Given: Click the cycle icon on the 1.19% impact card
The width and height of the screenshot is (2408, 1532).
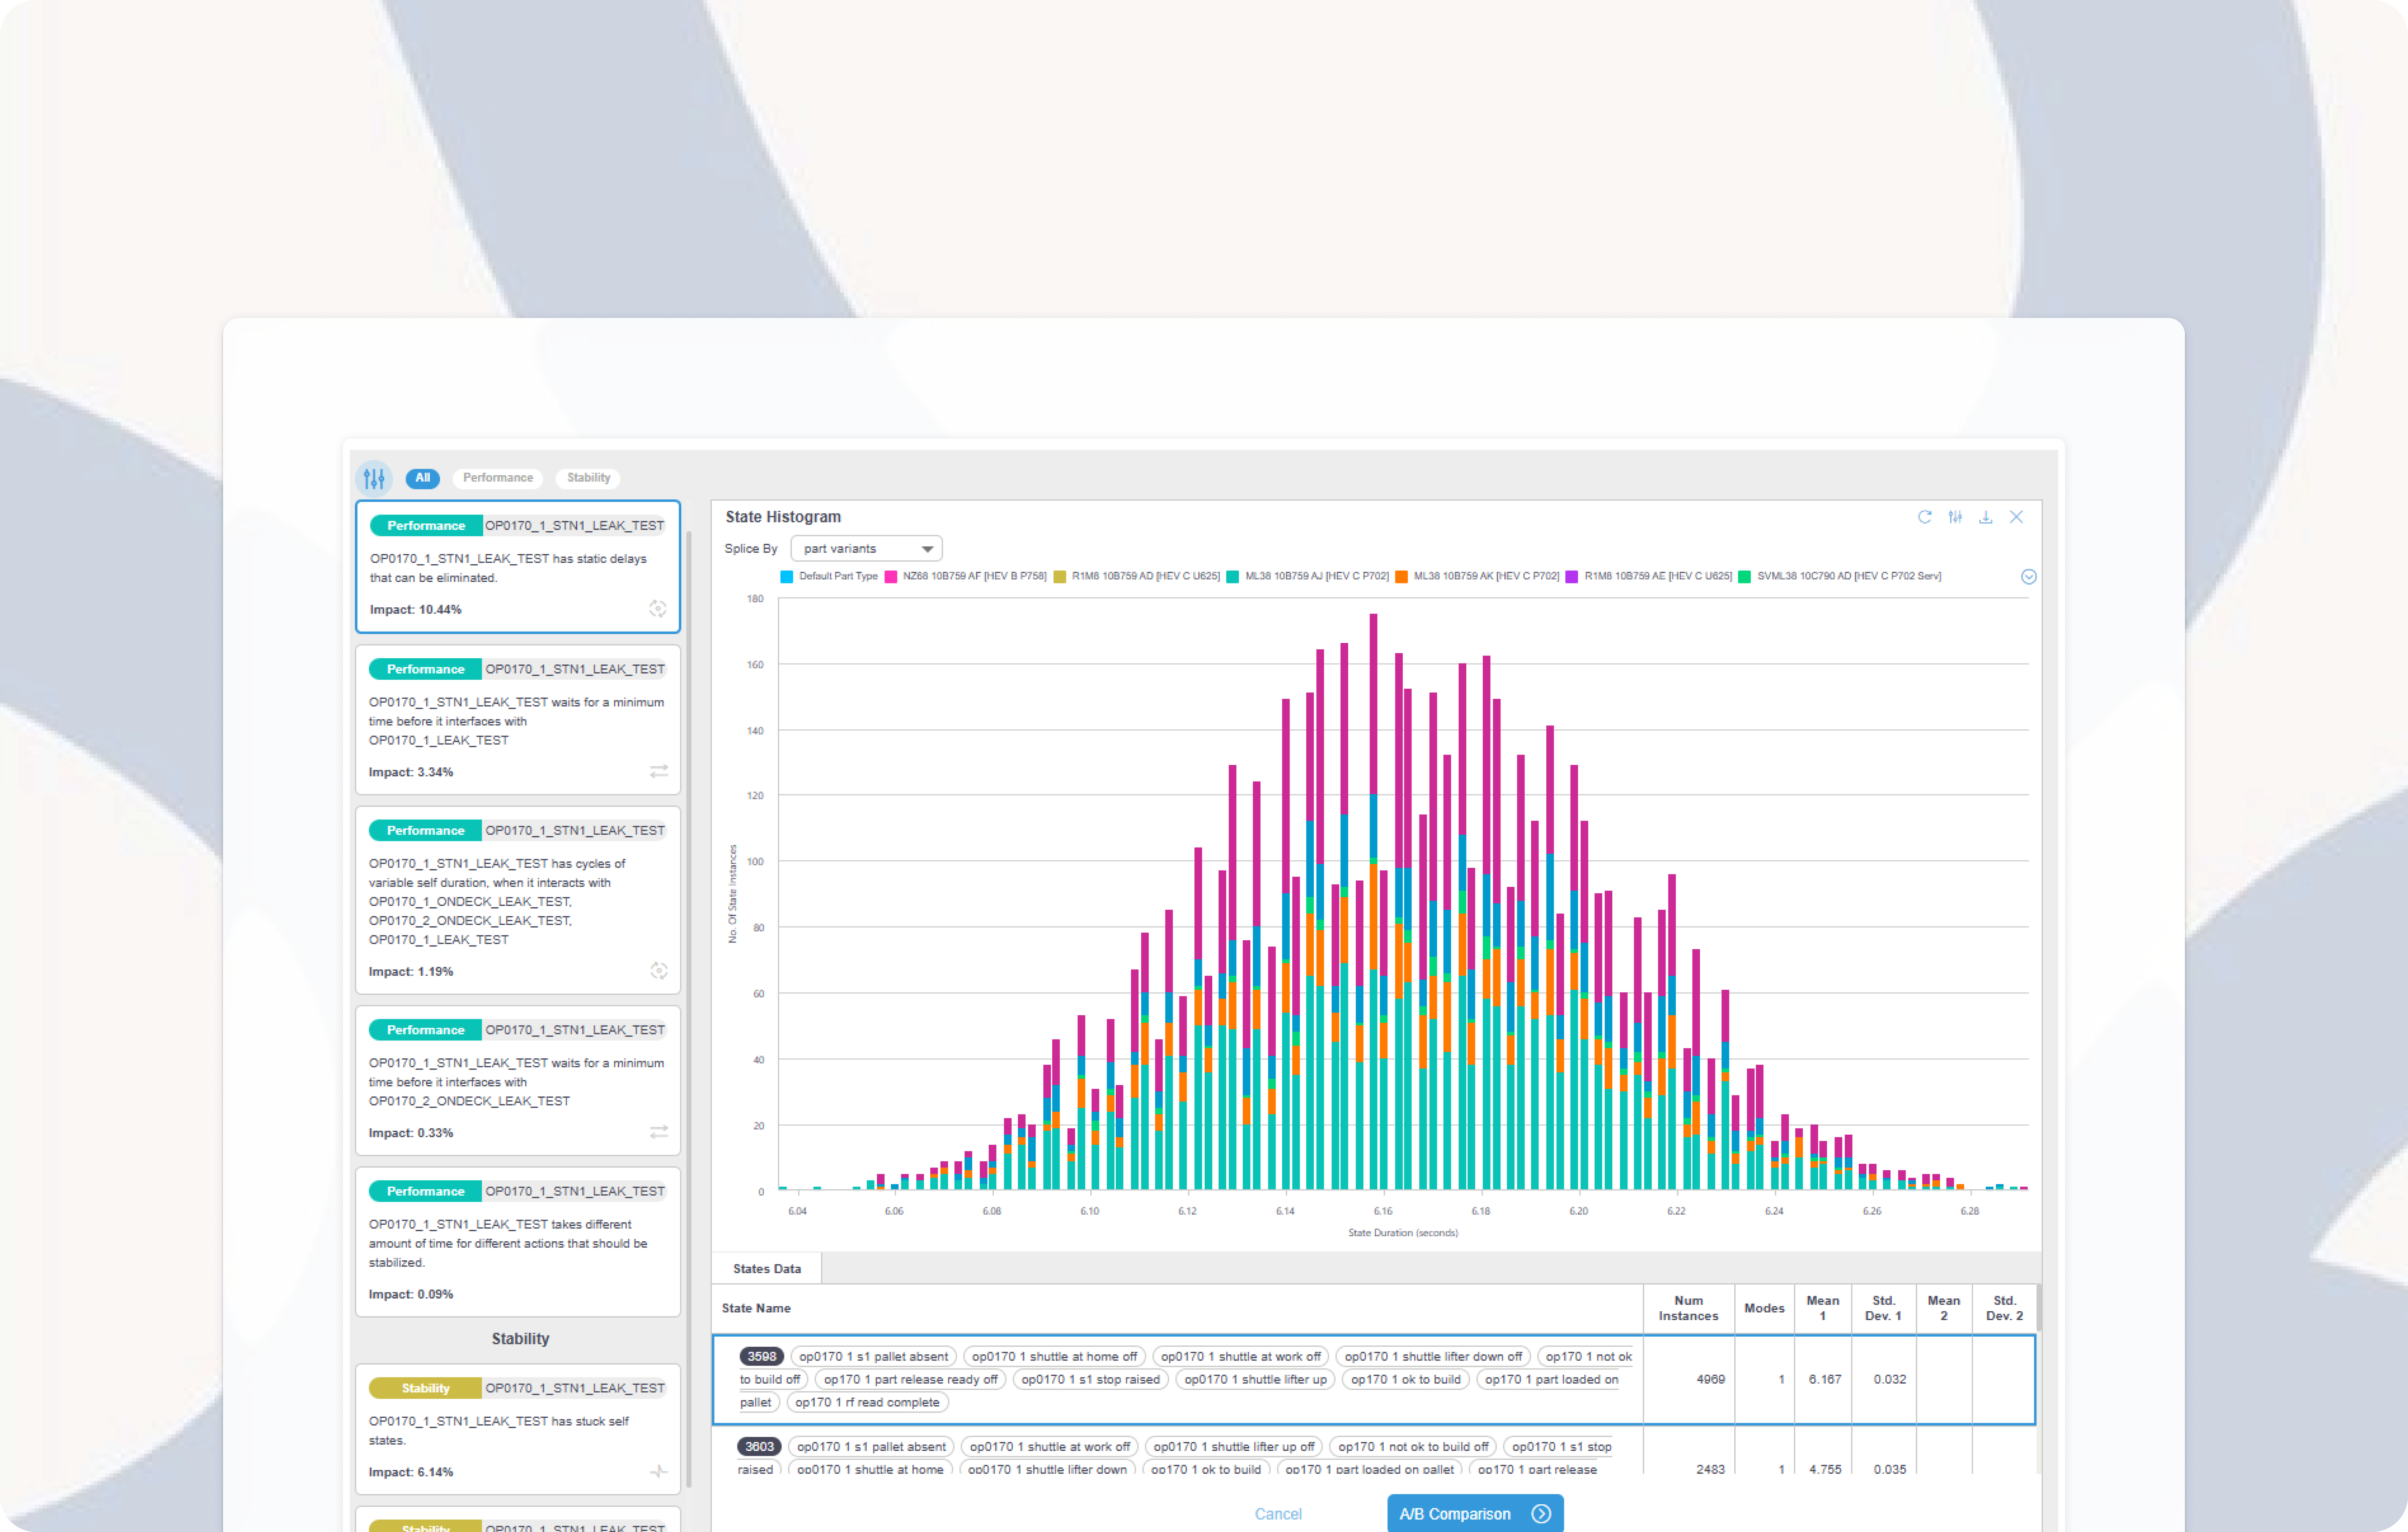Looking at the screenshot, I should (659, 971).
